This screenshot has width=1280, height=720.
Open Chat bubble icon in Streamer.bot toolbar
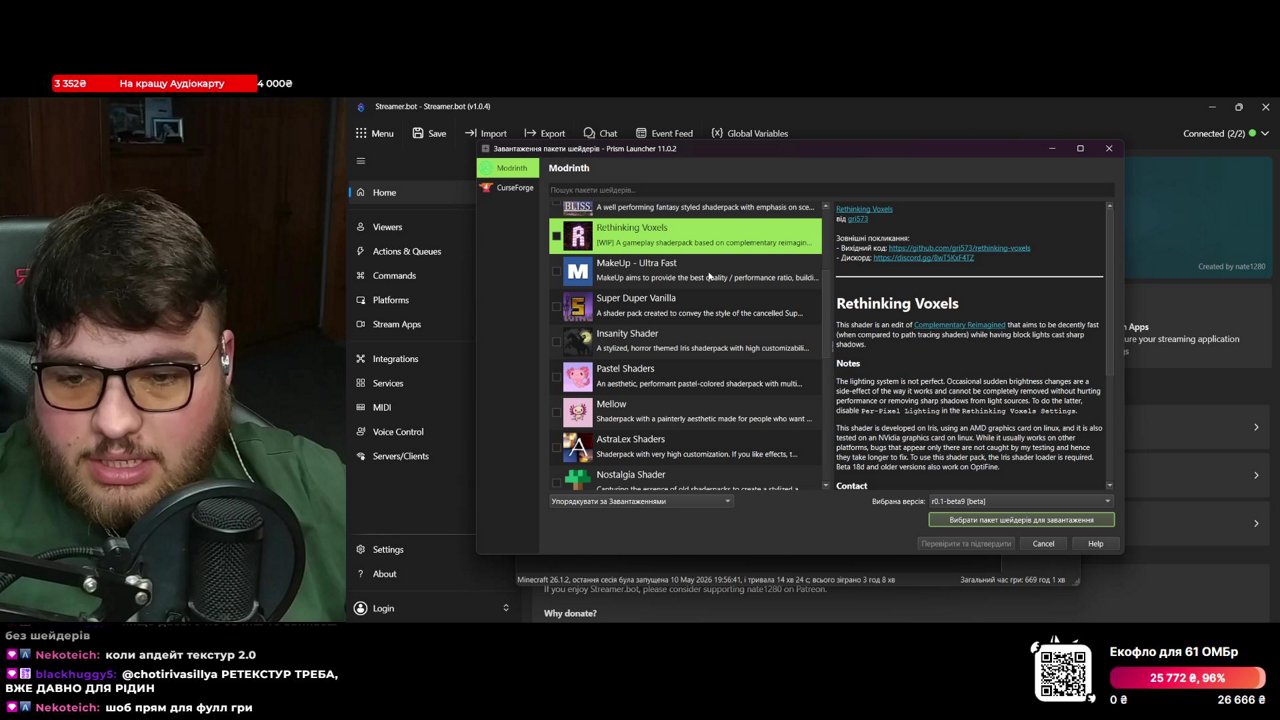click(589, 133)
